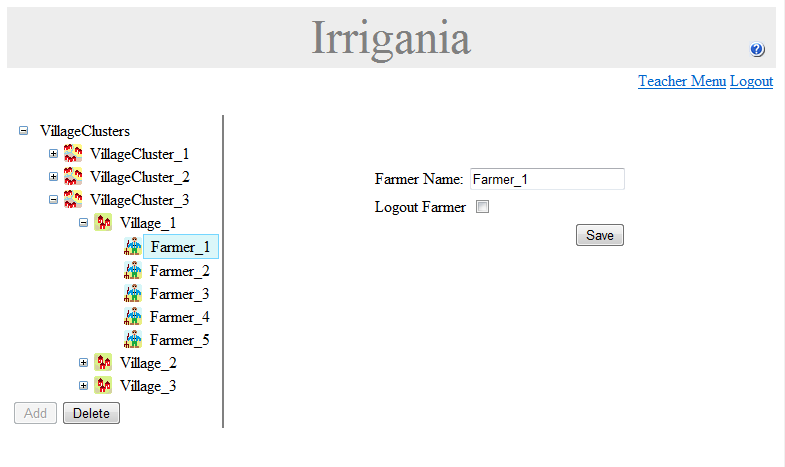Click the Farmer_2 person icon
785x467 pixels.
point(133,270)
